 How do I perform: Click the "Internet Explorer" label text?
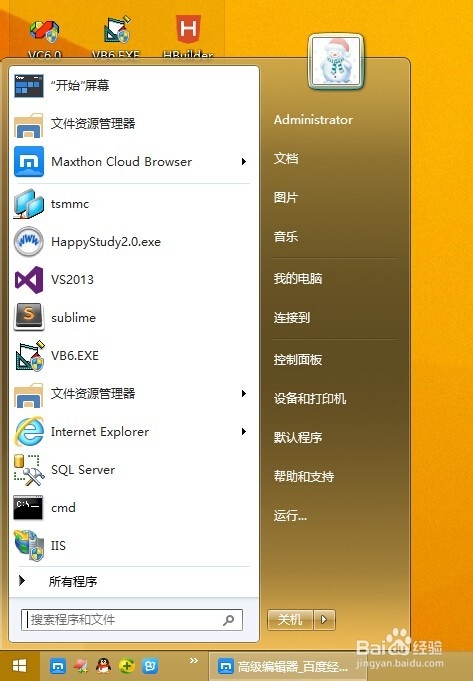(x=100, y=432)
